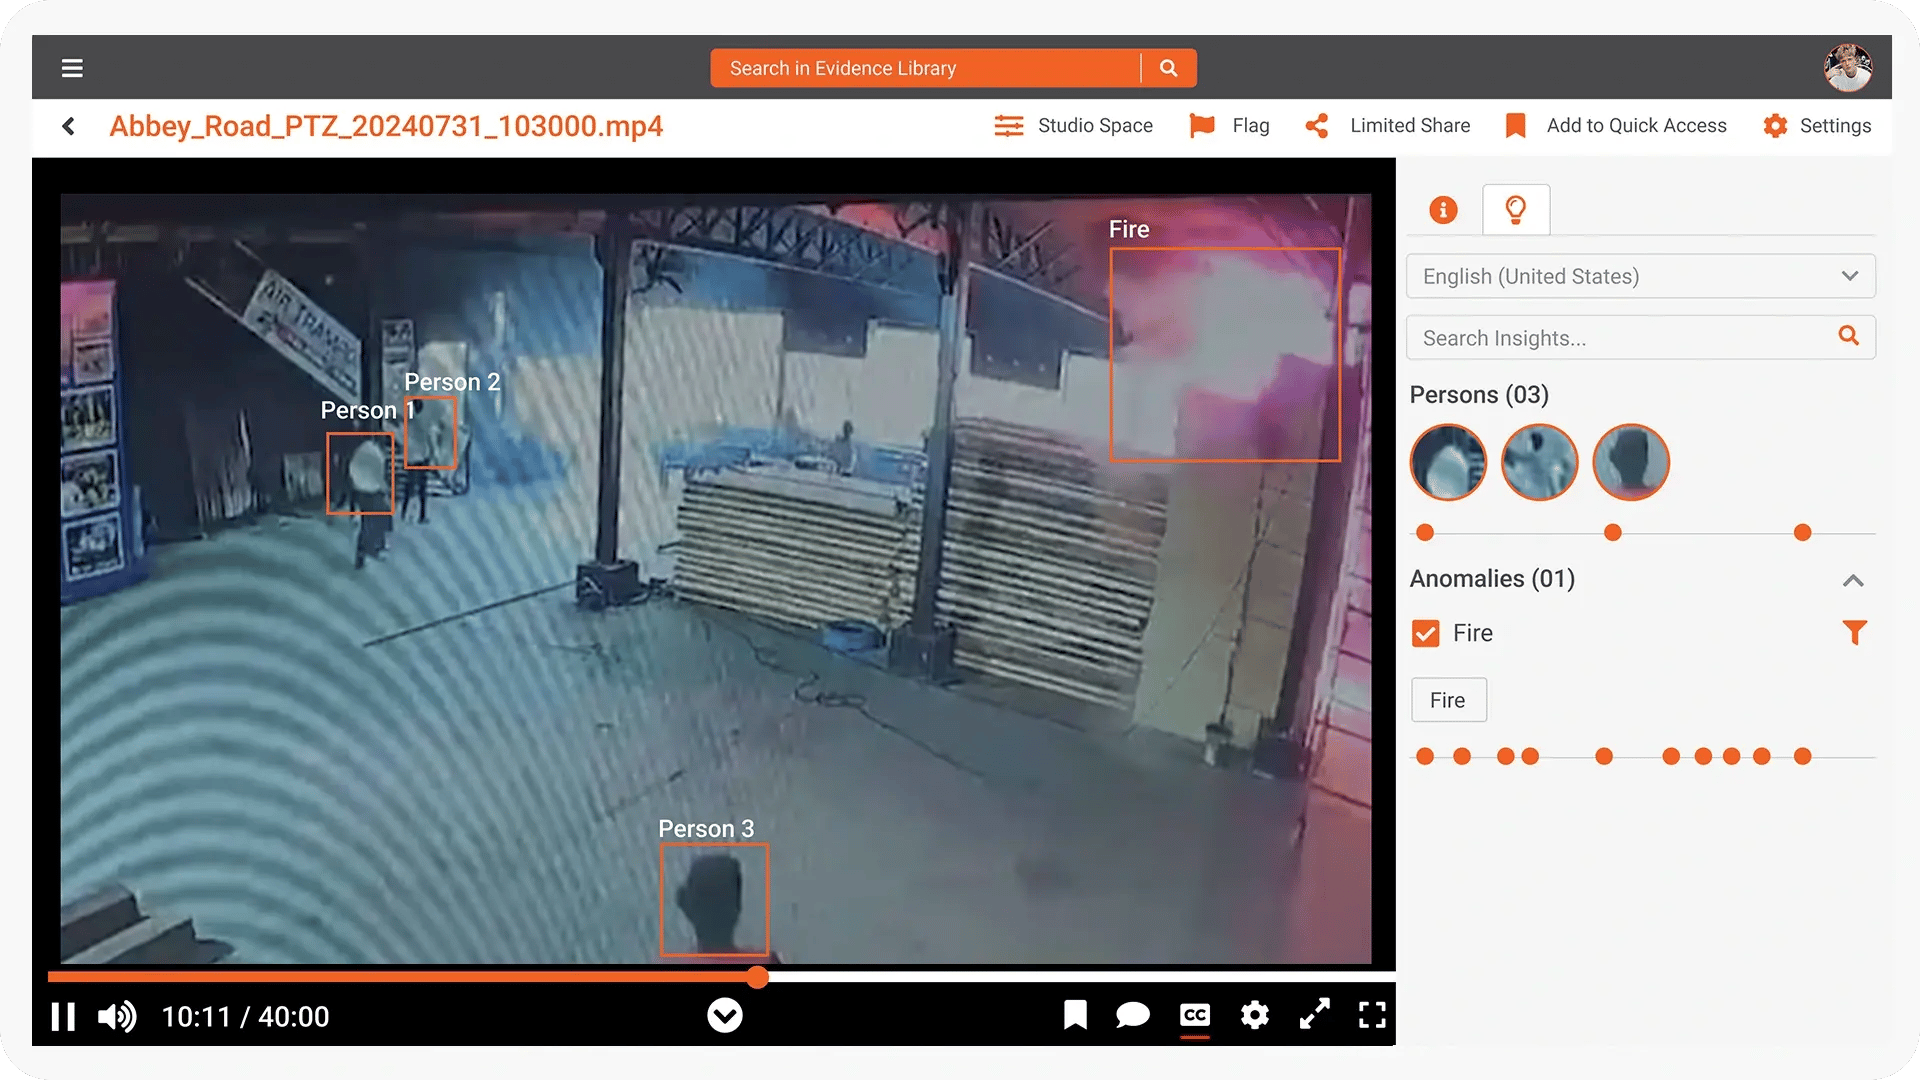Viewport: 1920px width, 1080px height.
Task: Open Limited Share
Action: point(1388,126)
